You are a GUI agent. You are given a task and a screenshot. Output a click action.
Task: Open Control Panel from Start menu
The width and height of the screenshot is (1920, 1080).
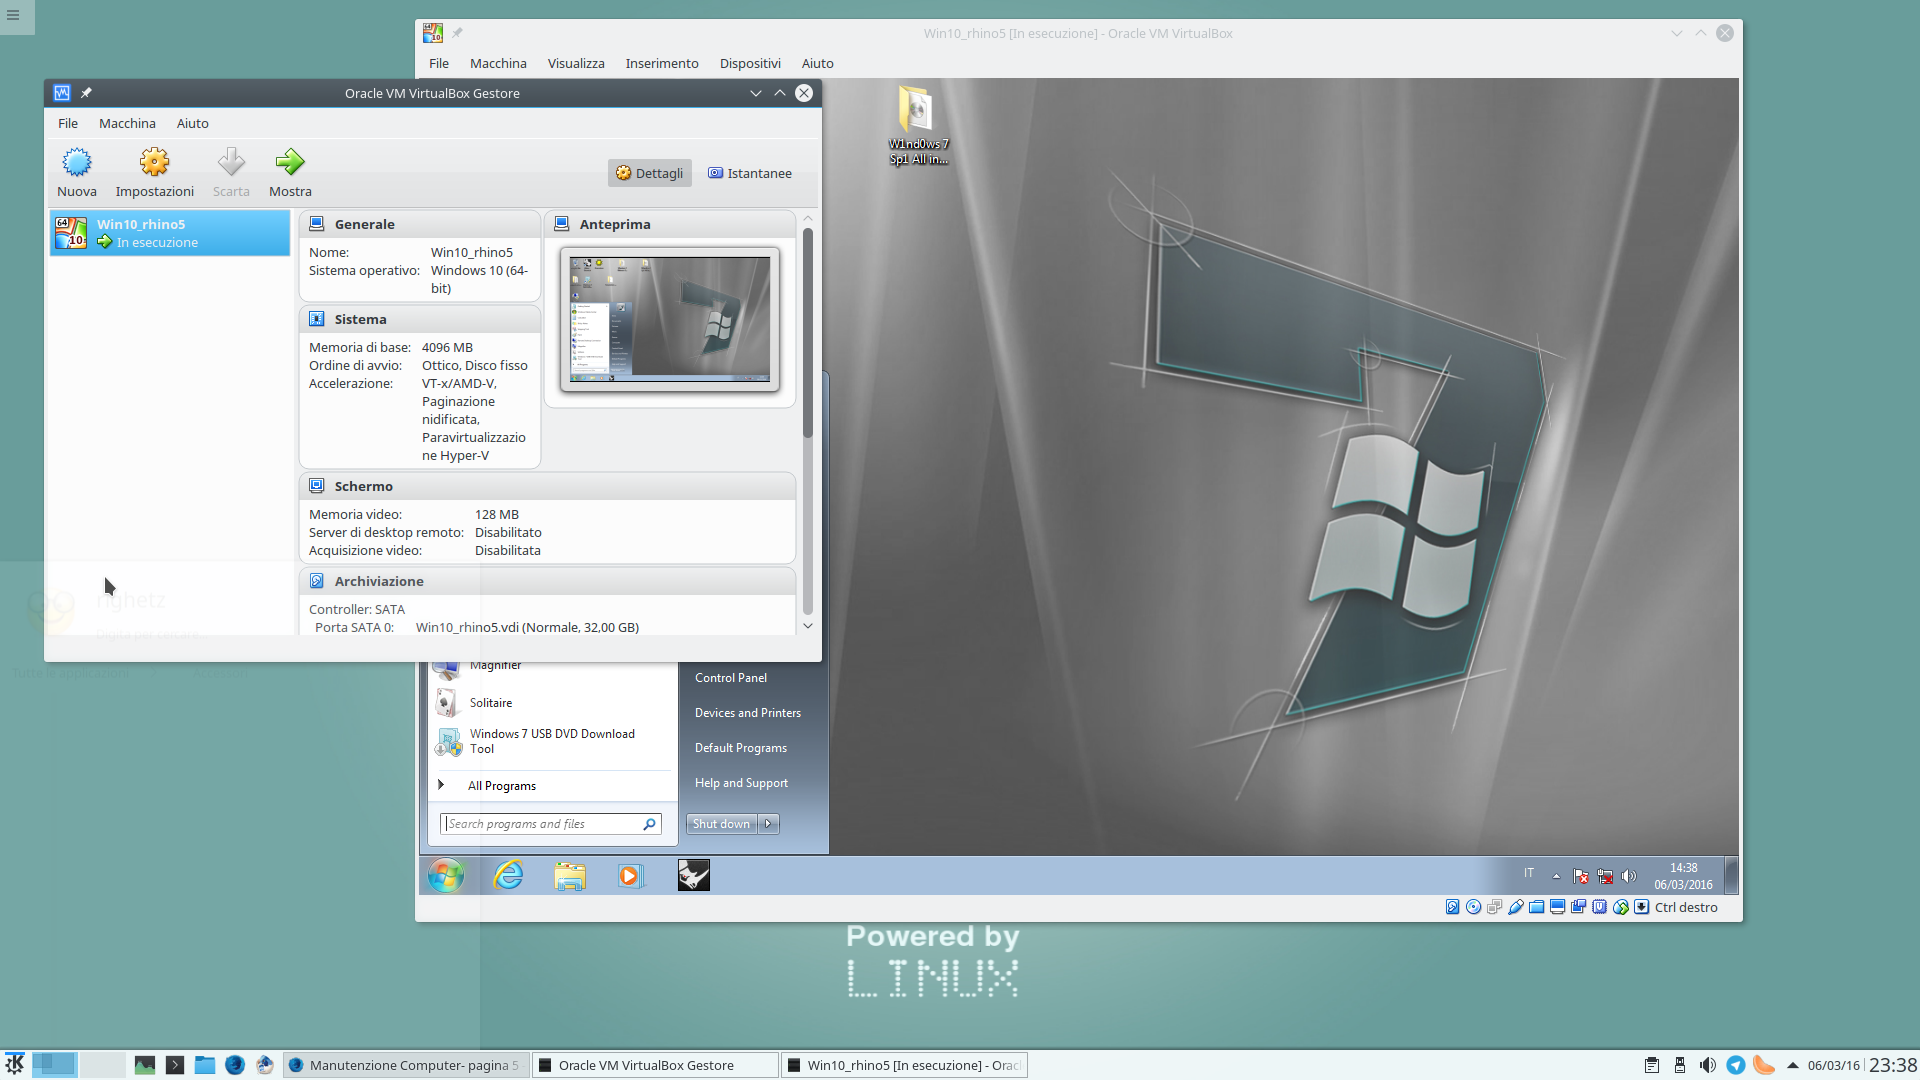pyautogui.click(x=731, y=678)
